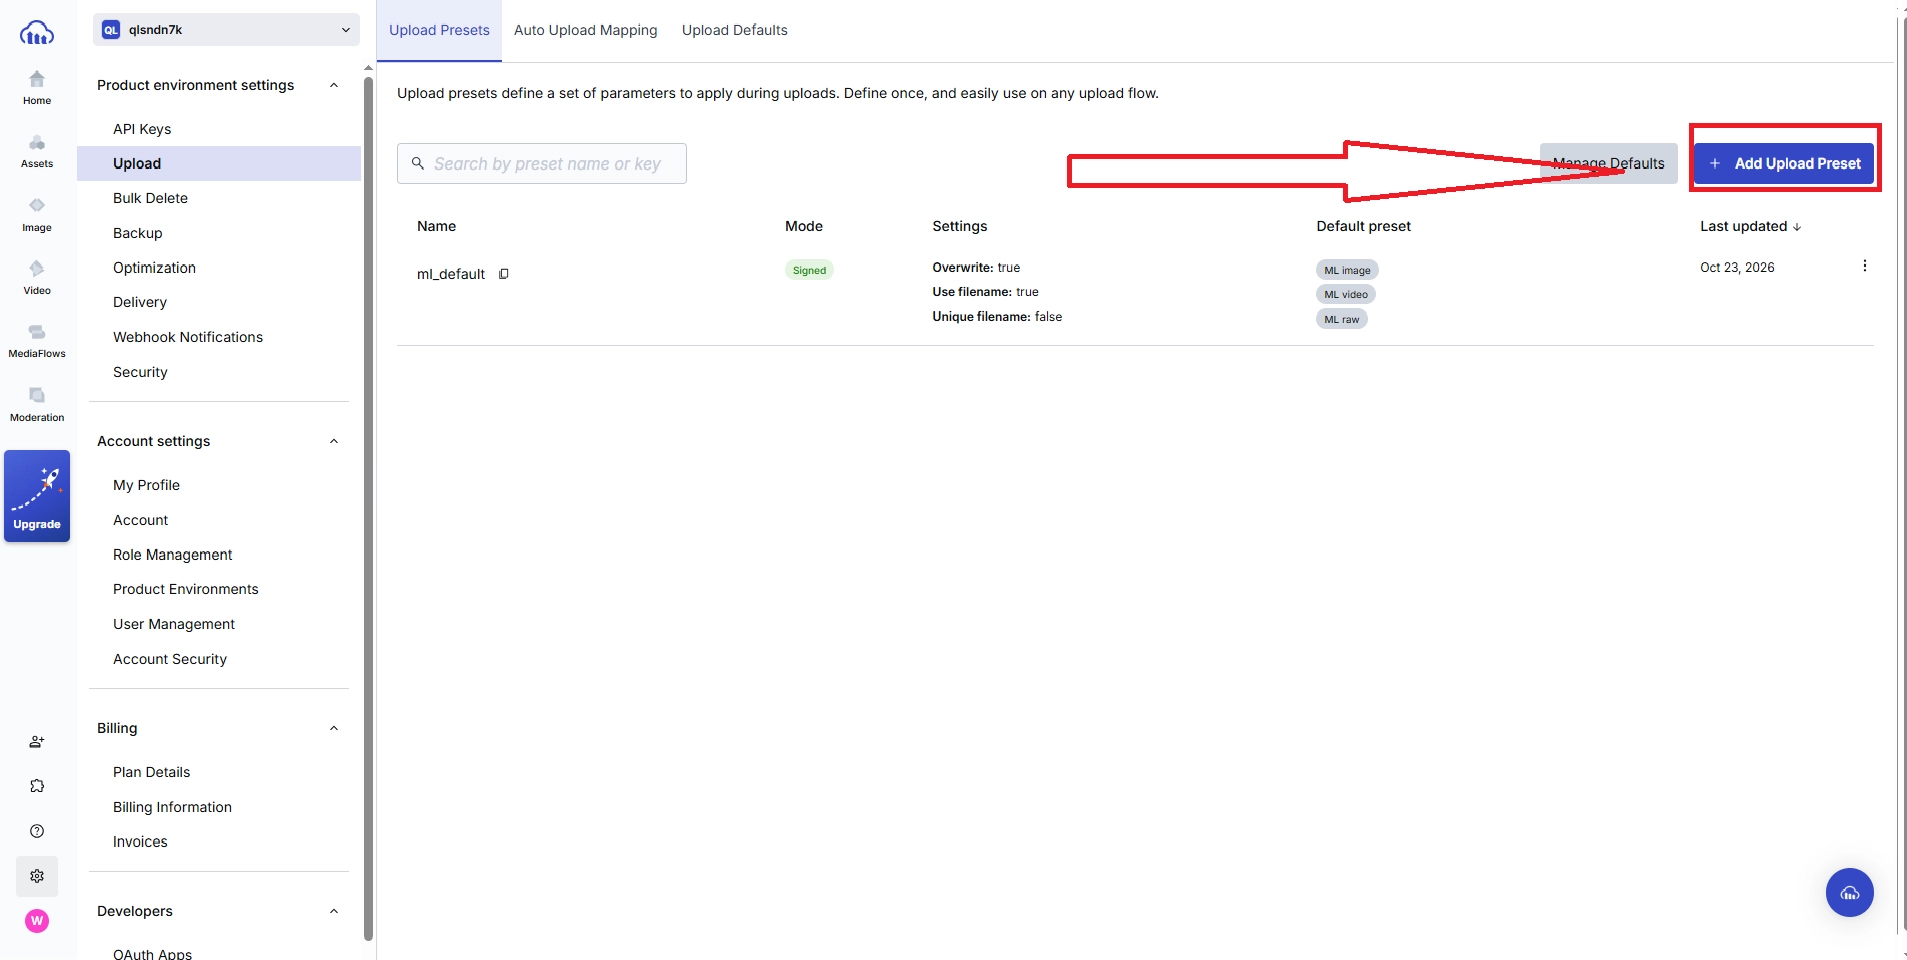Click the preset search field
This screenshot has width=1907, height=960.
coord(542,164)
